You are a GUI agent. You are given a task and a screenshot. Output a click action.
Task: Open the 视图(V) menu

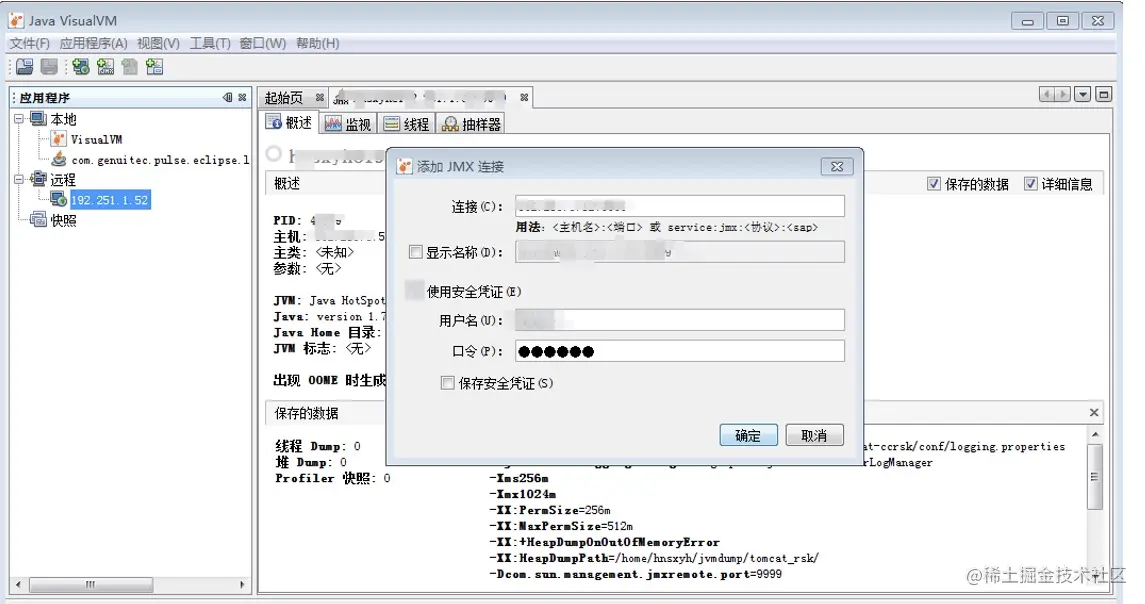(x=158, y=43)
